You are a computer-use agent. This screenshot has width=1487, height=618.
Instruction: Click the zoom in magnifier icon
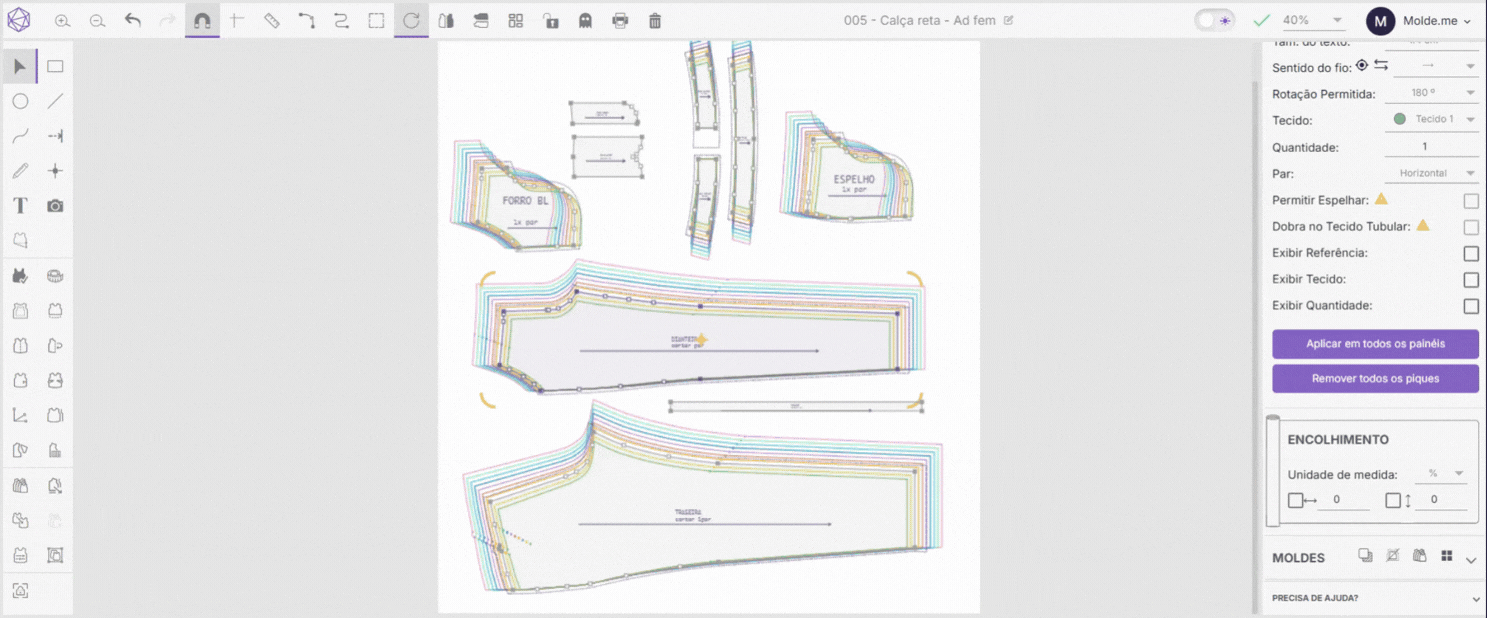click(x=62, y=20)
